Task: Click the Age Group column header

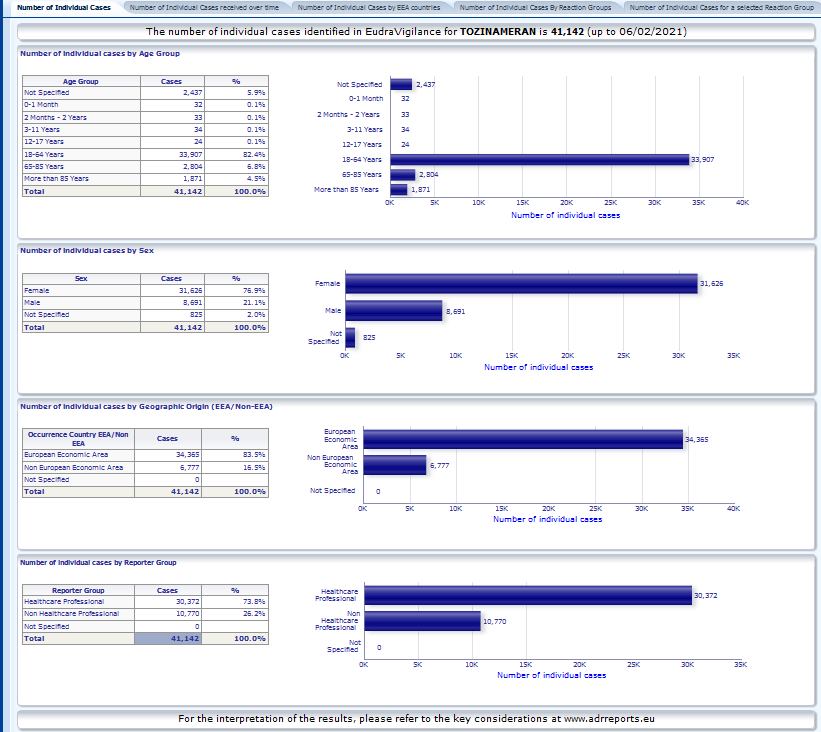Action: click(x=81, y=80)
